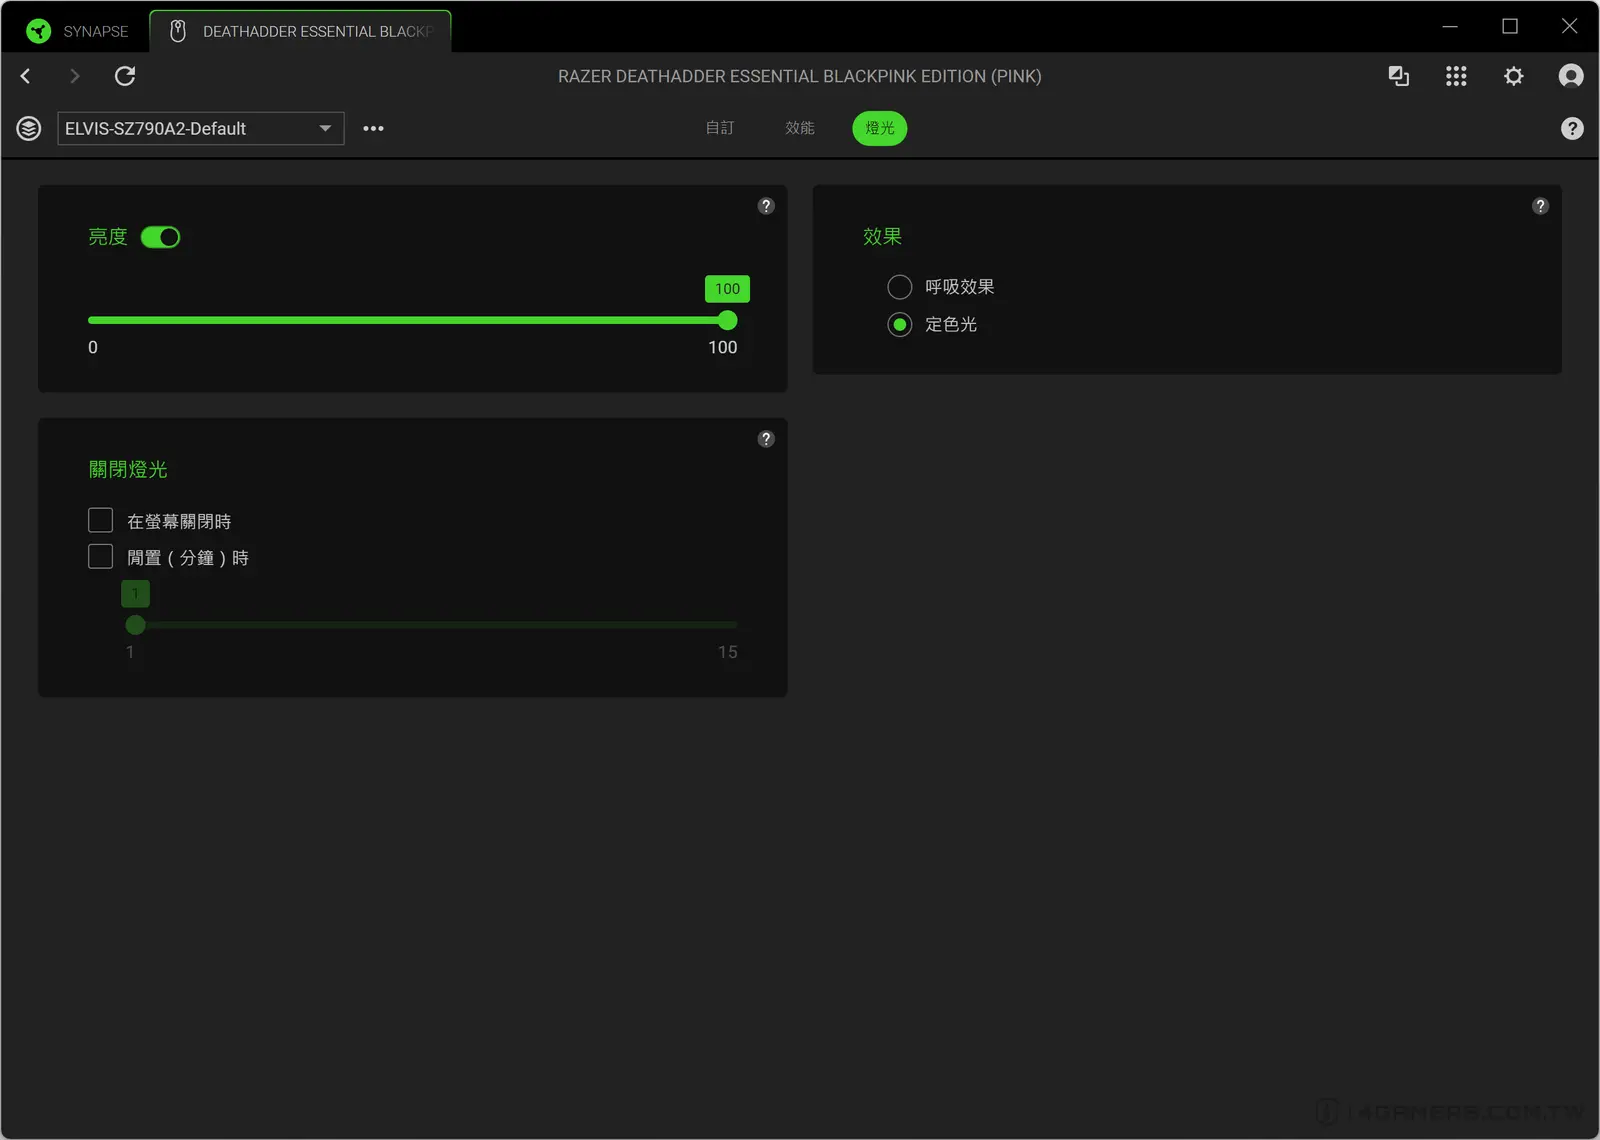This screenshot has width=1600, height=1140.
Task: Select the 呼吸效果 radio button
Action: click(900, 287)
